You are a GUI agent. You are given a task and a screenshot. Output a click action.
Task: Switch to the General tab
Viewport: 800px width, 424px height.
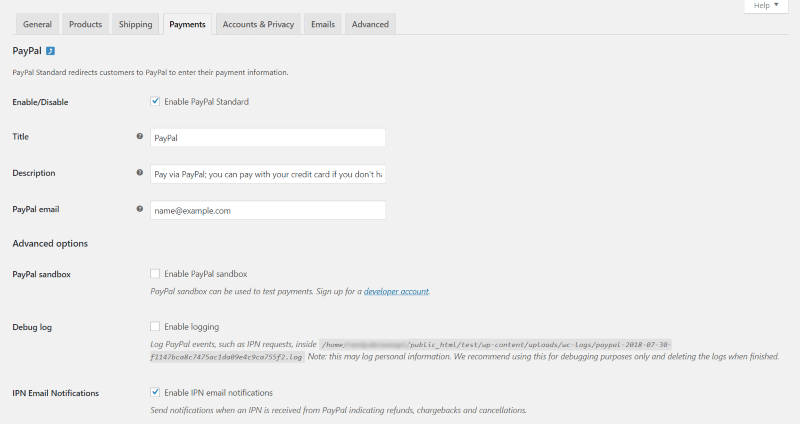[37, 24]
